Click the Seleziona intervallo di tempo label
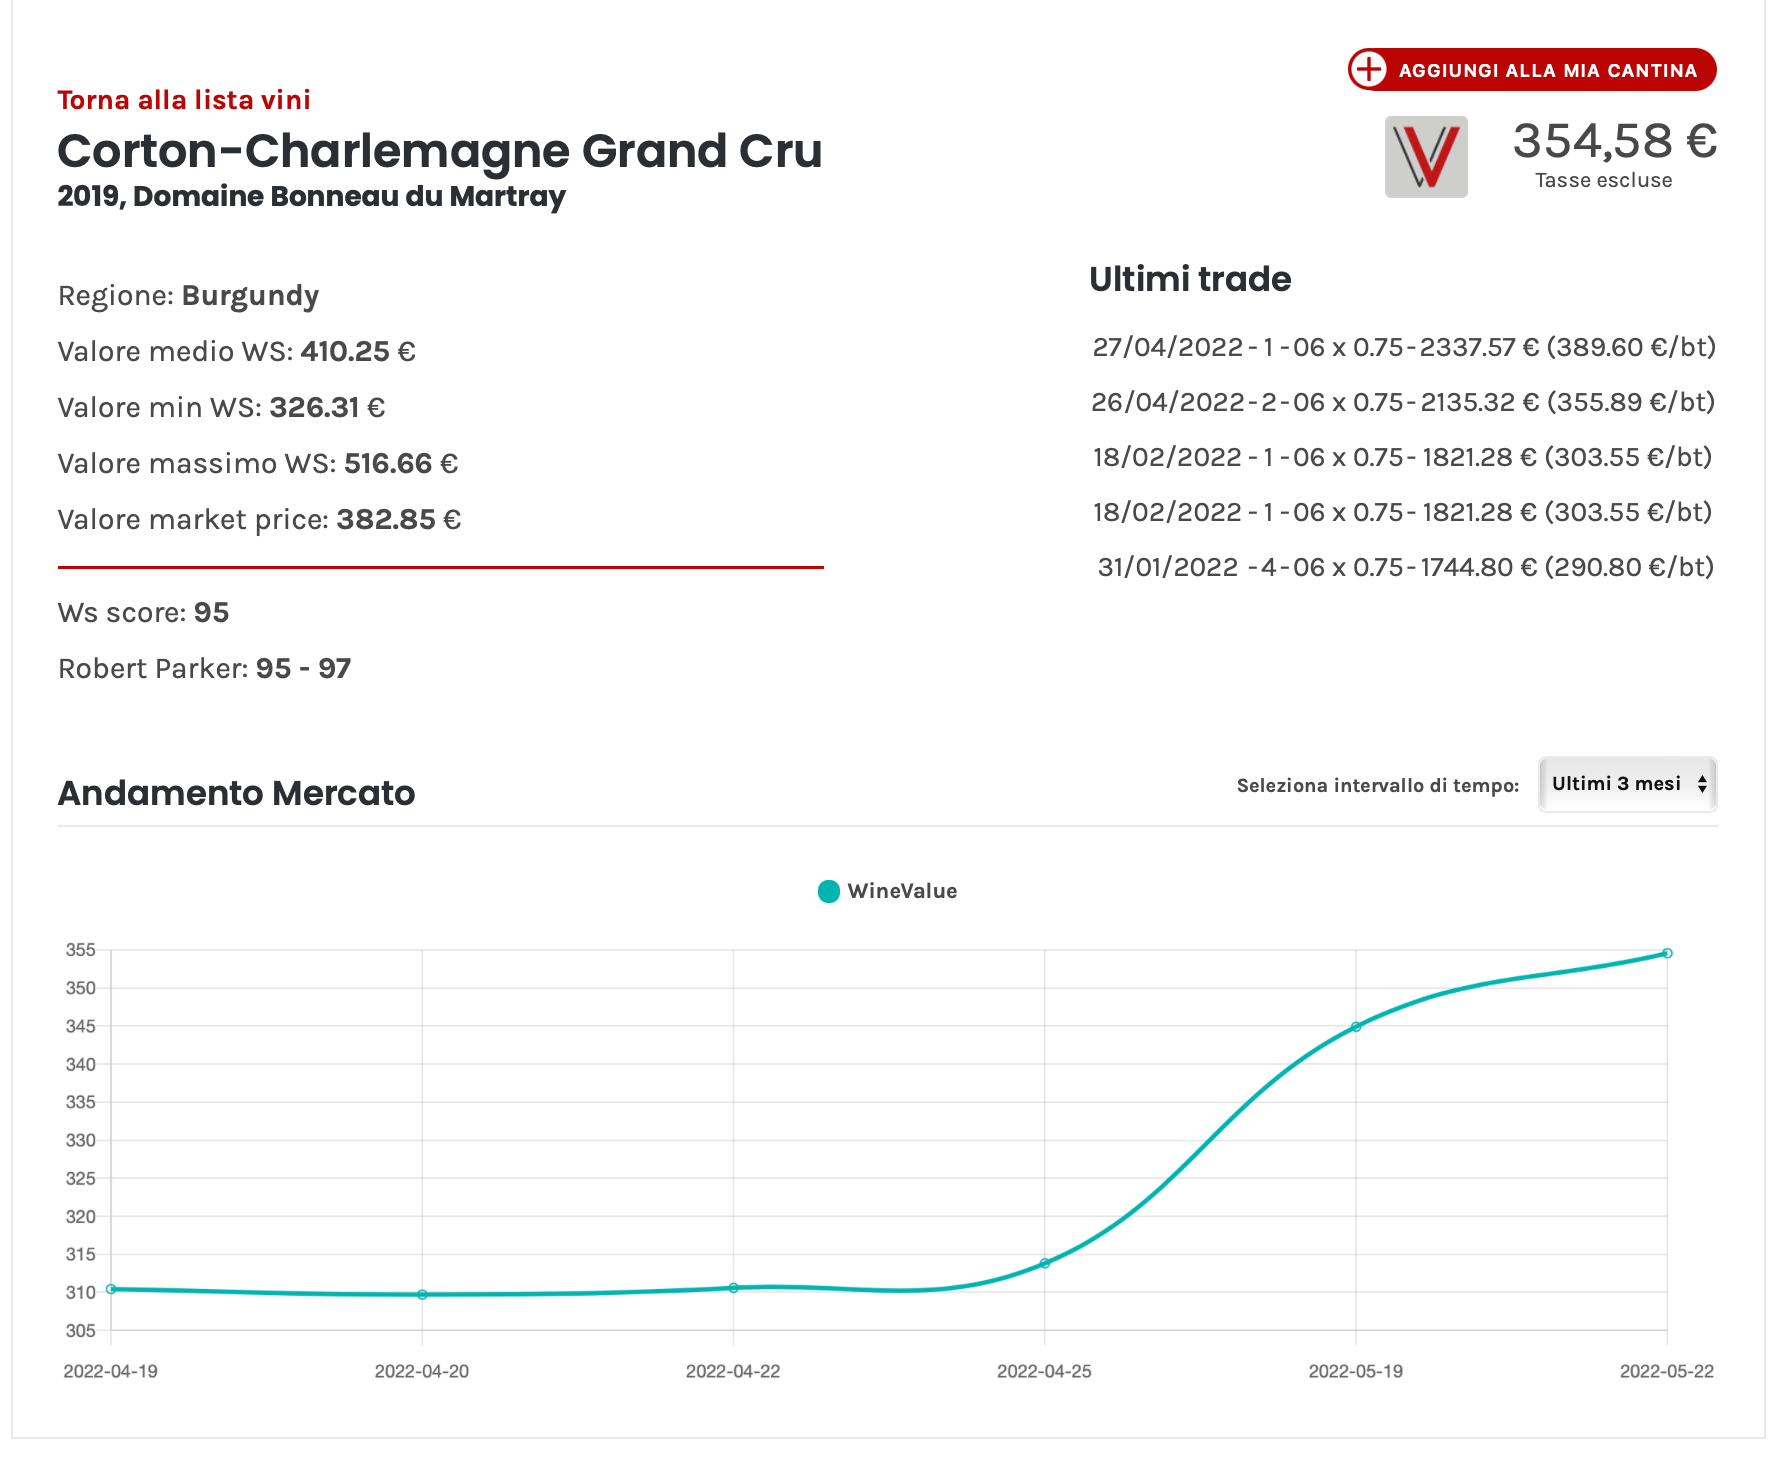 [1378, 786]
